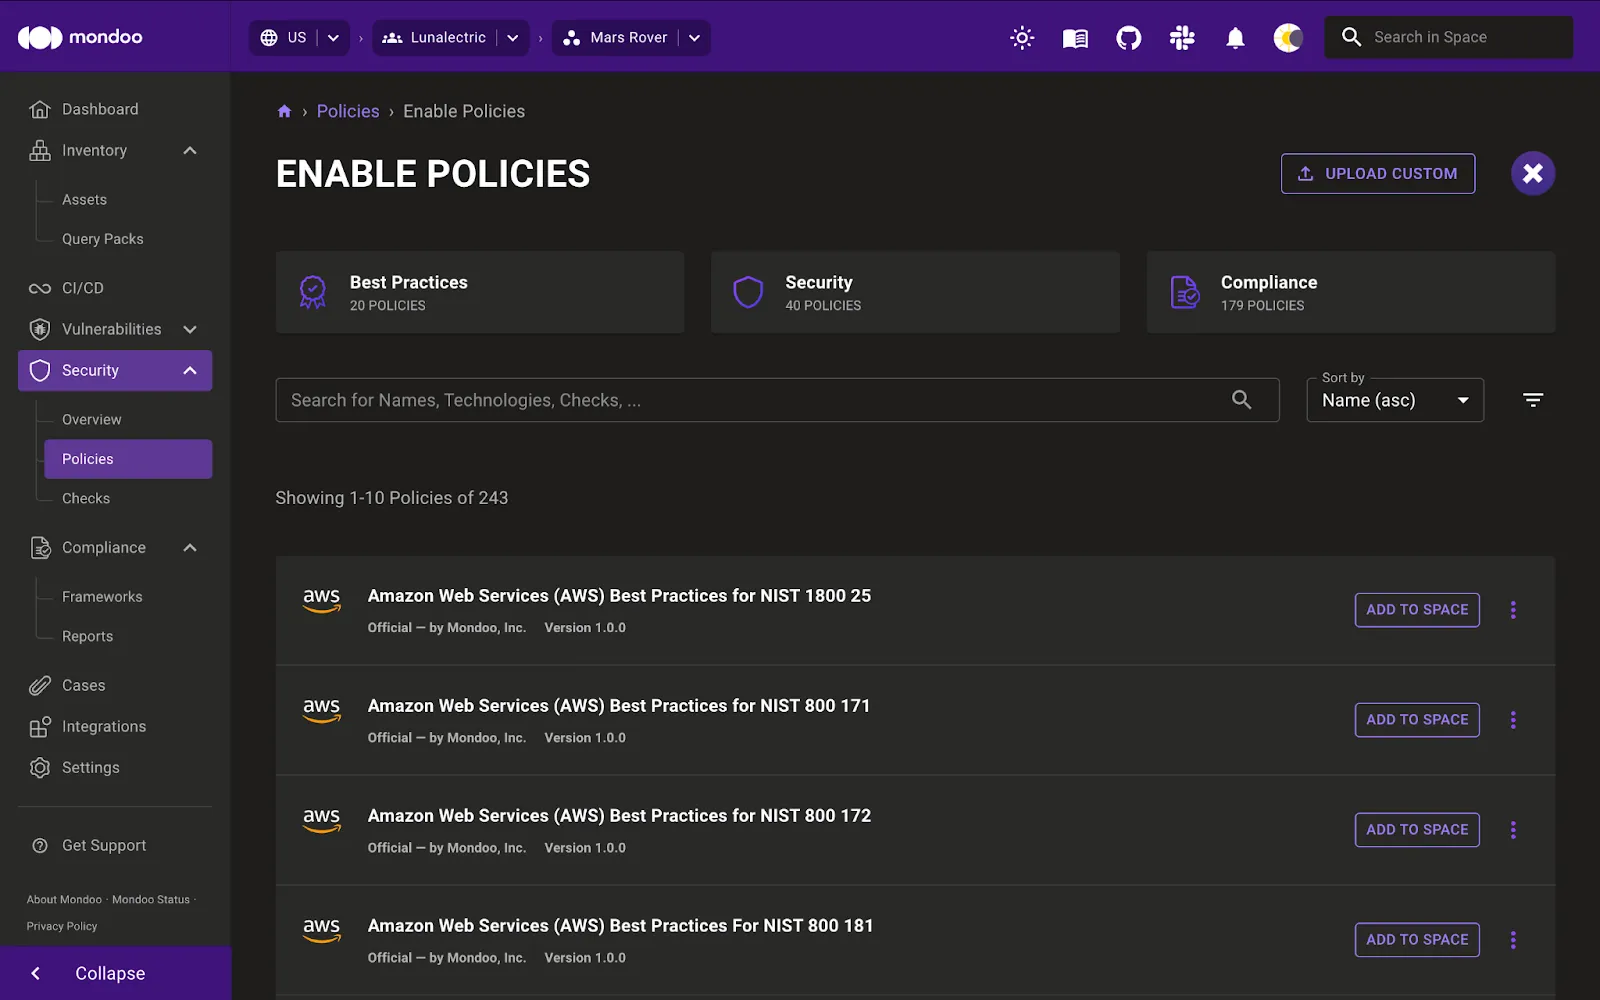Open Mondoo Status link
The width and height of the screenshot is (1600, 1000).
pos(151,900)
